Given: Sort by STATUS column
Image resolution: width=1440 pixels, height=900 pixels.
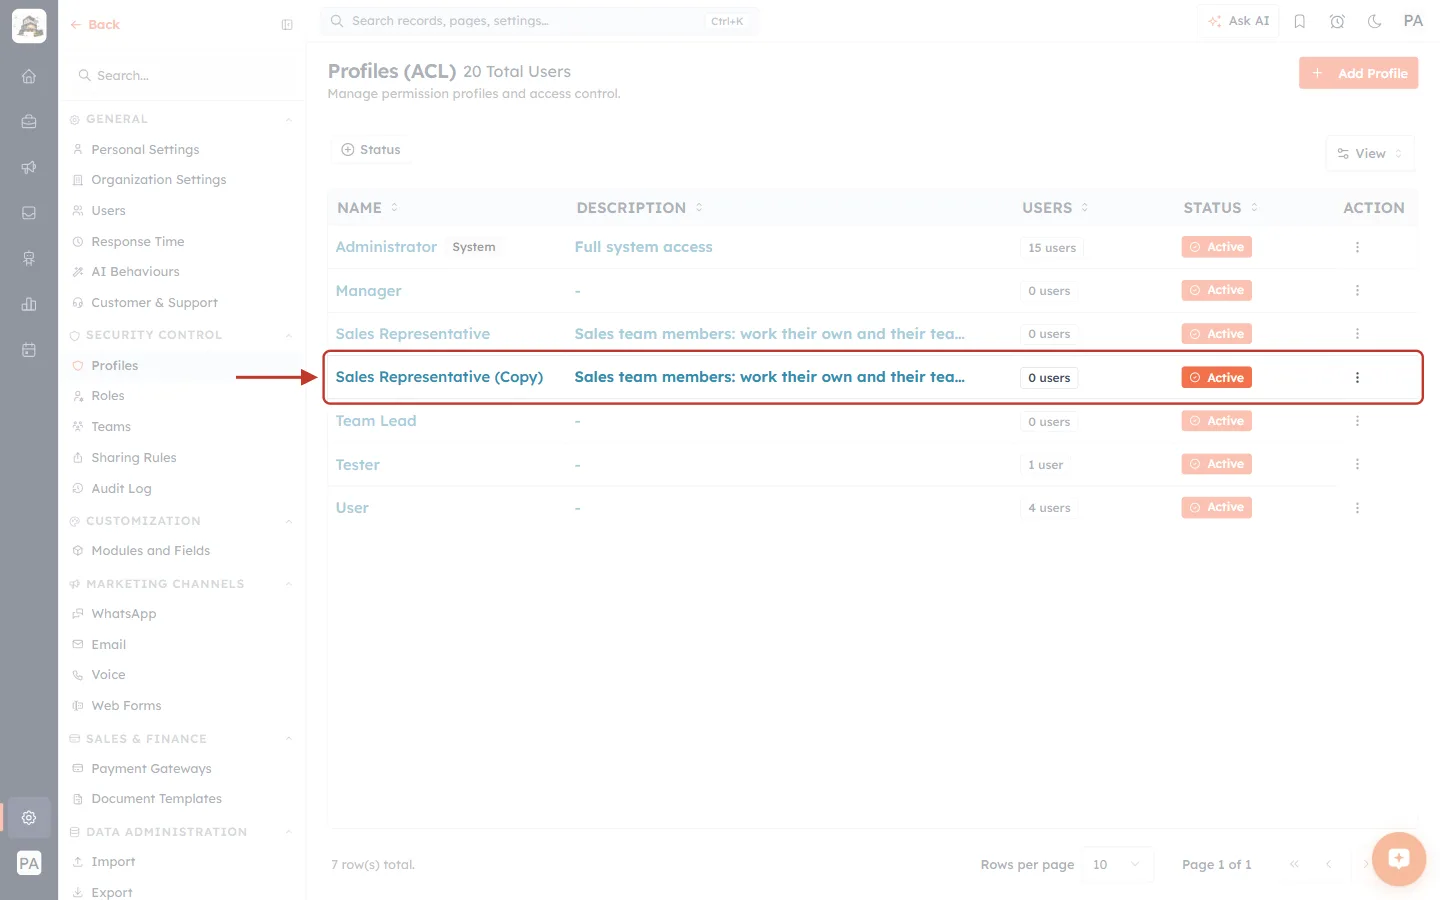Looking at the screenshot, I should [1221, 208].
